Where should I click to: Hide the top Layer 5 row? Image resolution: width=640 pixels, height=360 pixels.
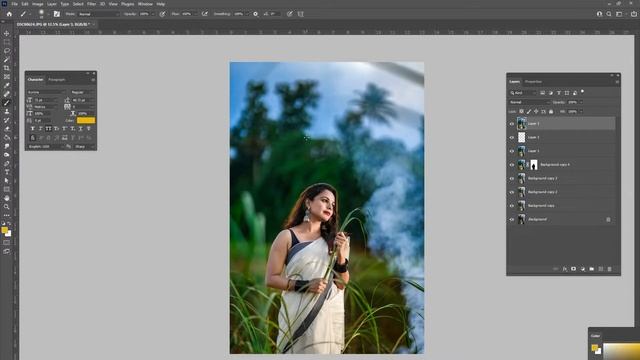pyautogui.click(x=511, y=124)
